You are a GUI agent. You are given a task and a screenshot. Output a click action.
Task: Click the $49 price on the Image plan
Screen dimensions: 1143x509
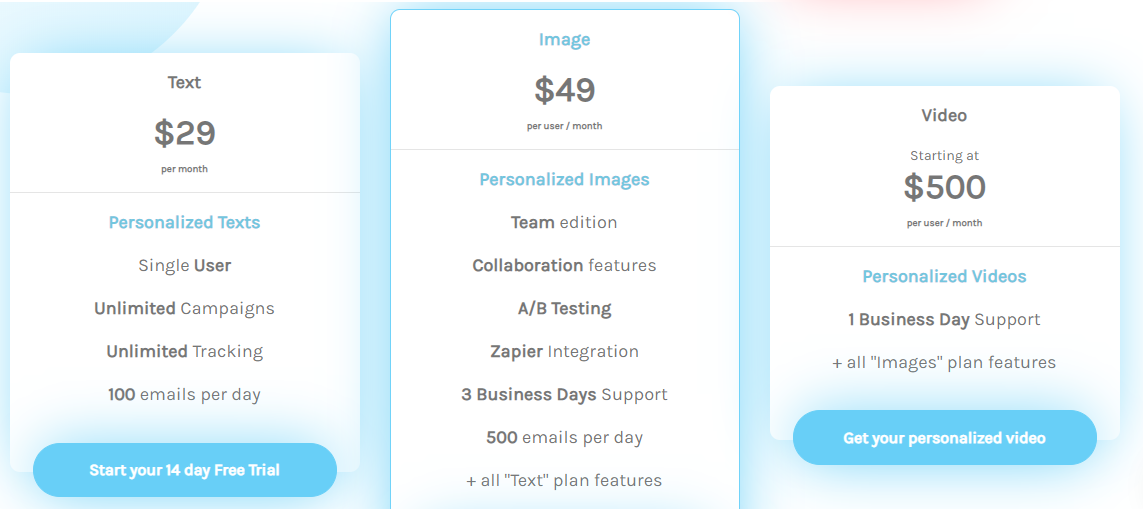click(564, 90)
